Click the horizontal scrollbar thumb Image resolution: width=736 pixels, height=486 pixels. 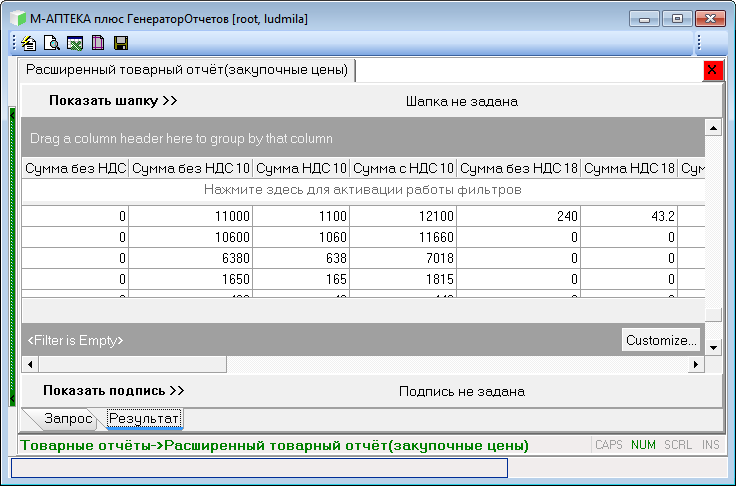click(x=133, y=364)
